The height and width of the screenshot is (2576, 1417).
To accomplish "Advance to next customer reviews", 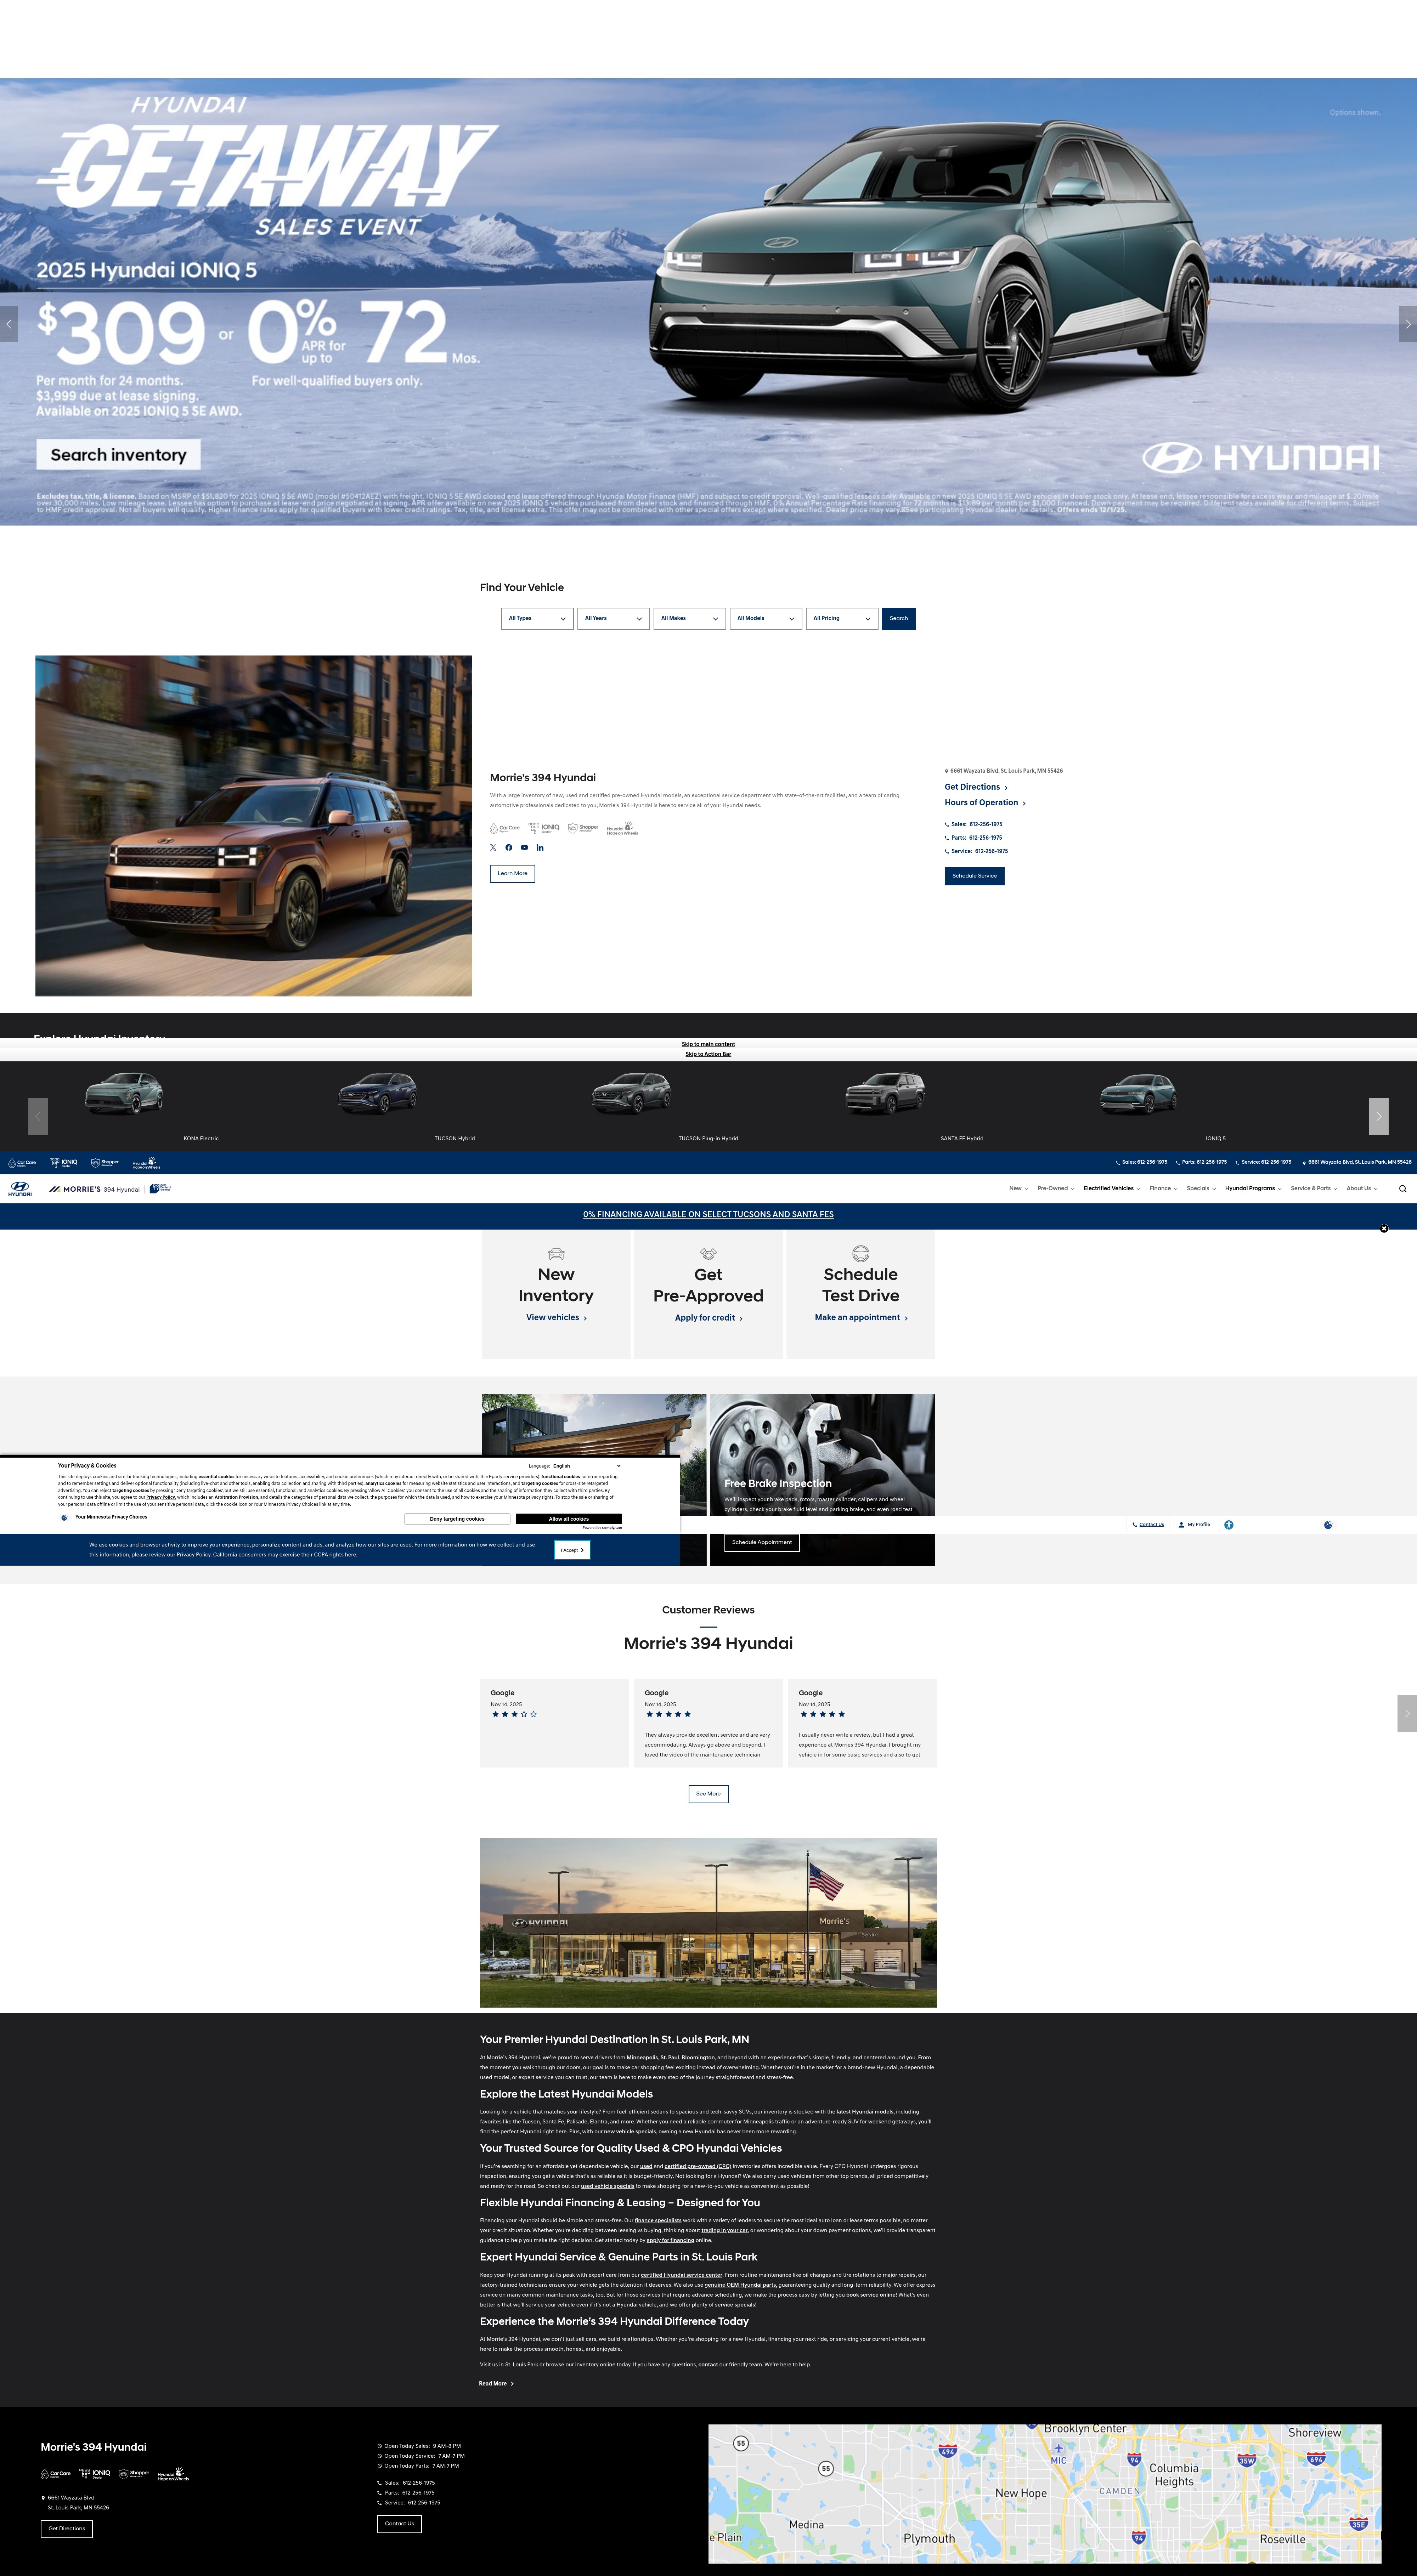I will (x=1407, y=1713).
